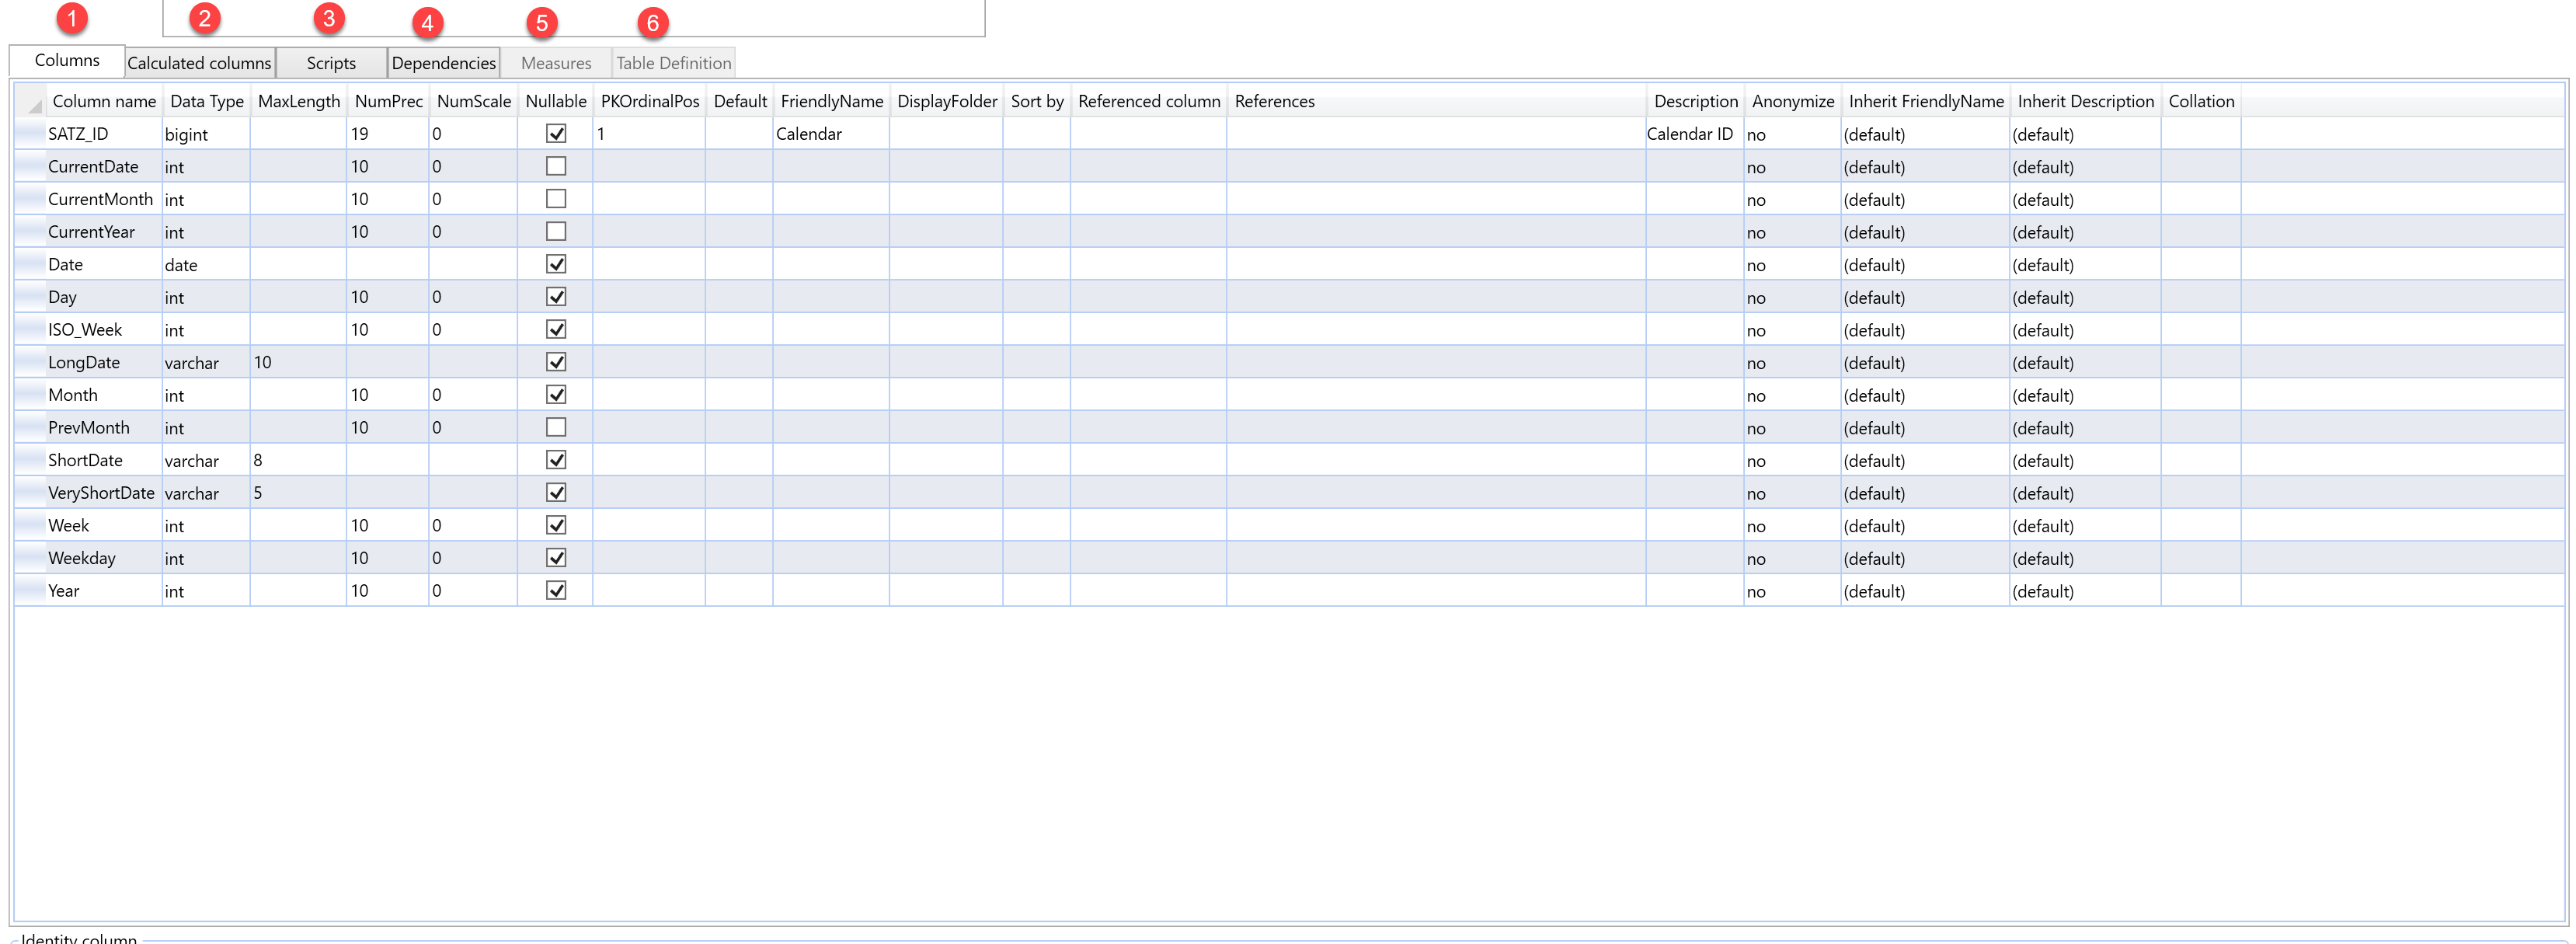Click the varchar type of ShortDate
The image size is (2576, 944).
click(x=206, y=460)
